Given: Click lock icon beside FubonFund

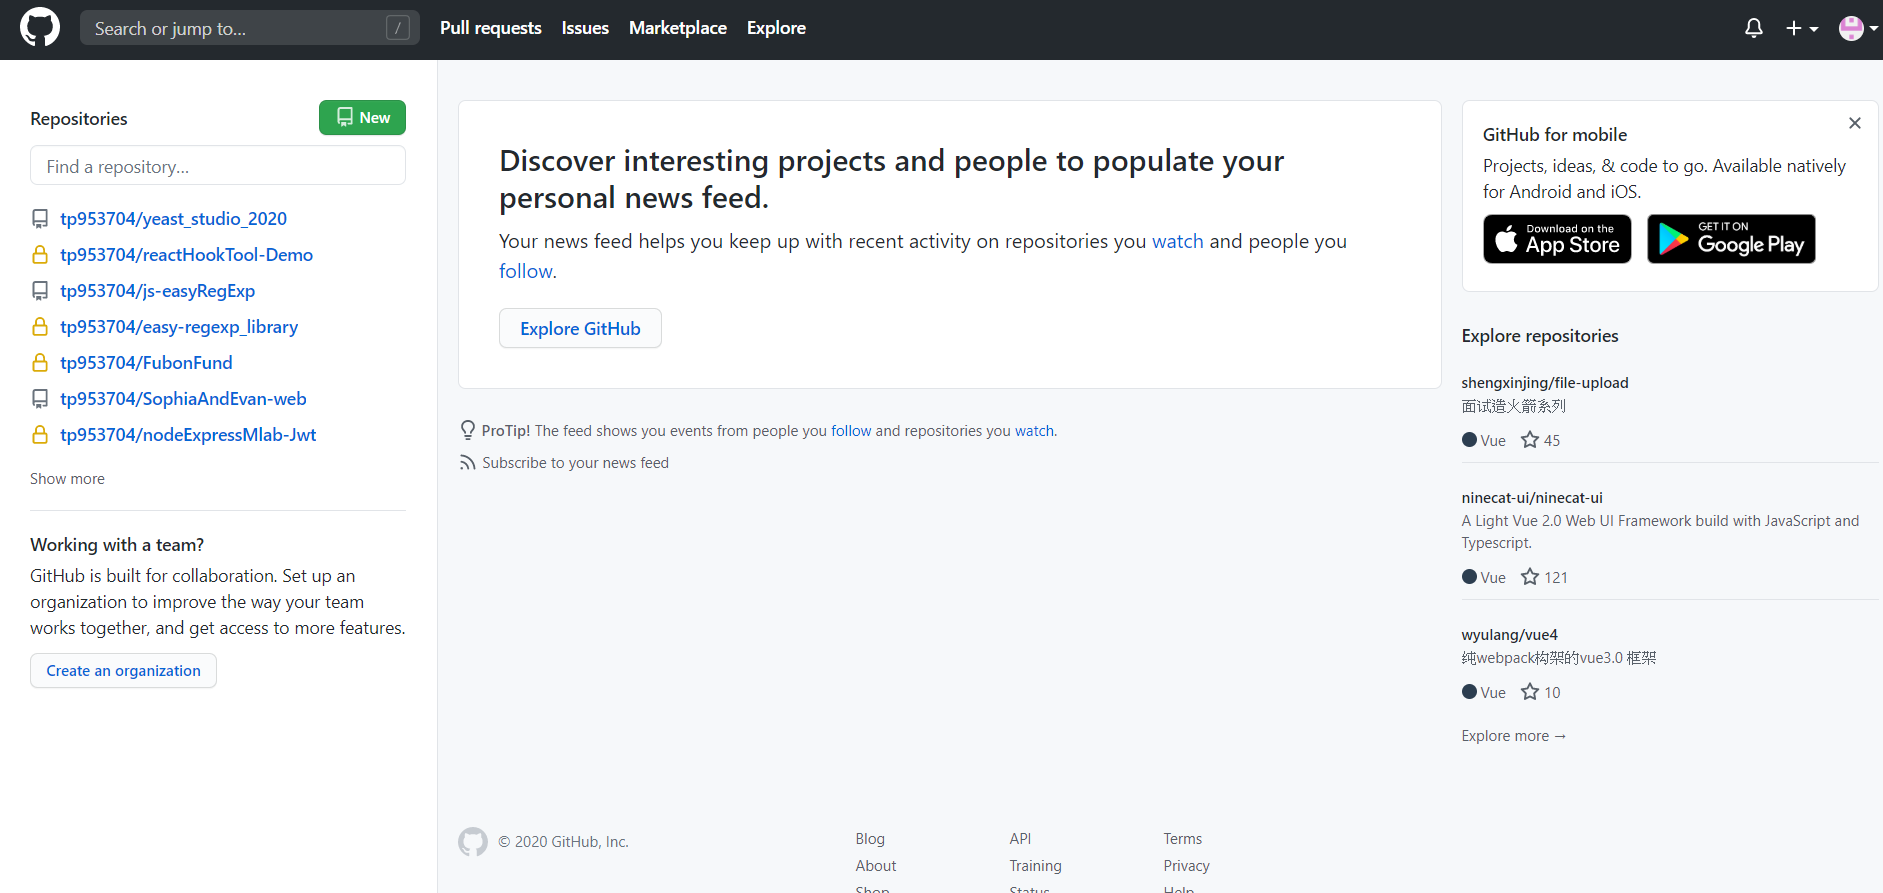Looking at the screenshot, I should (40, 362).
